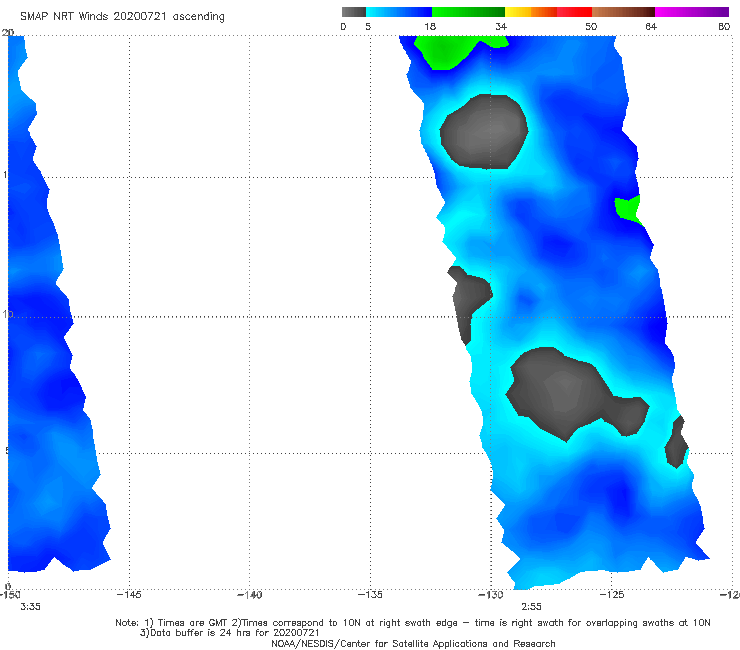Click the small green patch on the right swath edge
The height and width of the screenshot is (650, 740).
(x=628, y=209)
